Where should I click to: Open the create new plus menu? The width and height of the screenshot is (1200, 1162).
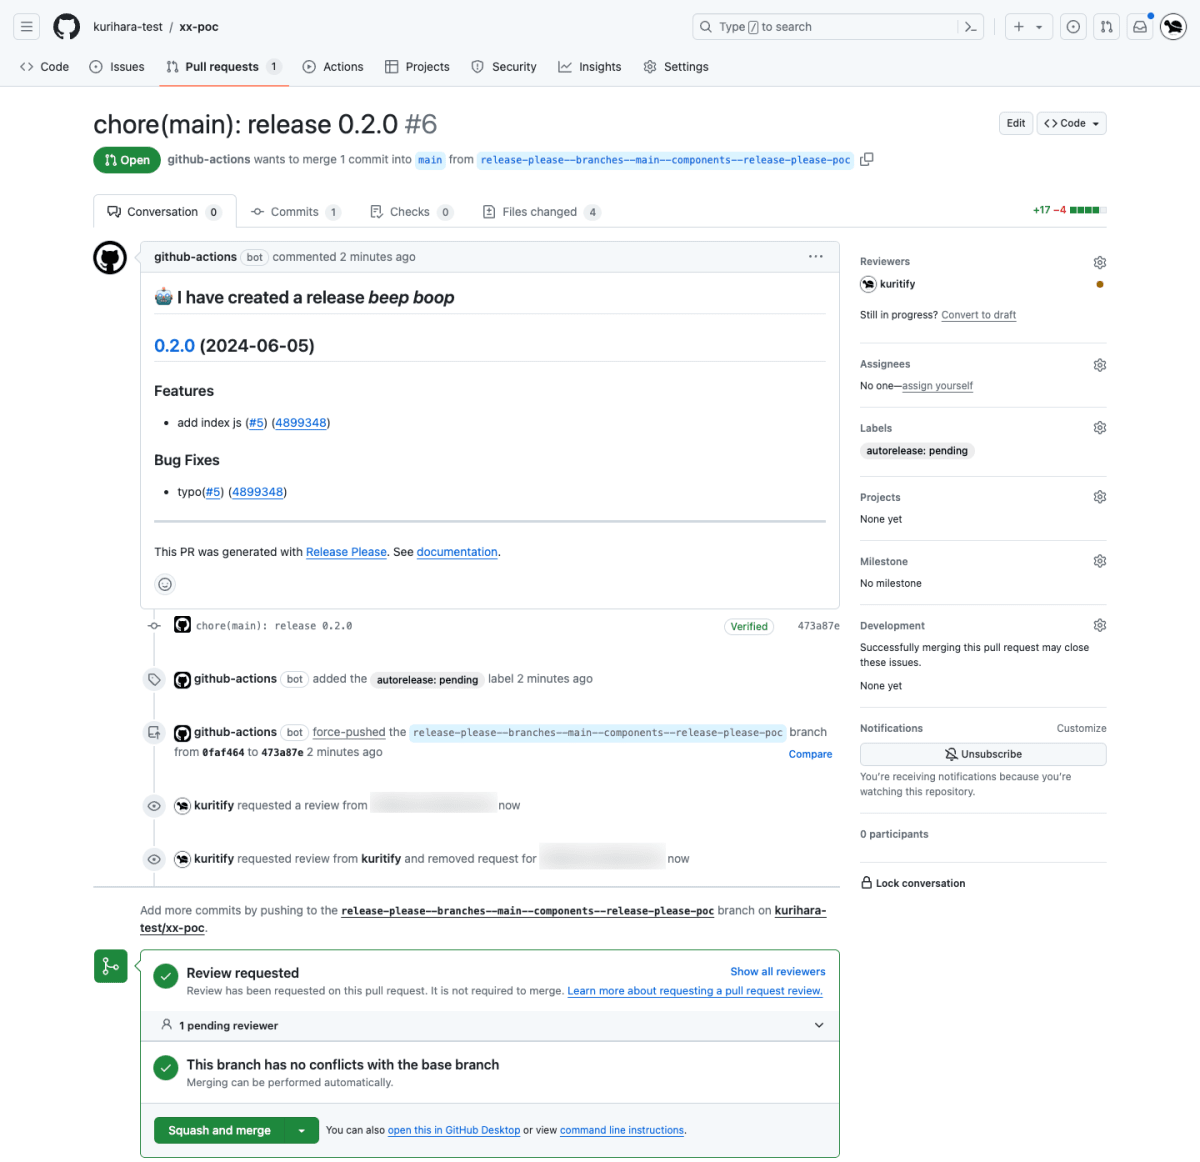click(x=1028, y=27)
